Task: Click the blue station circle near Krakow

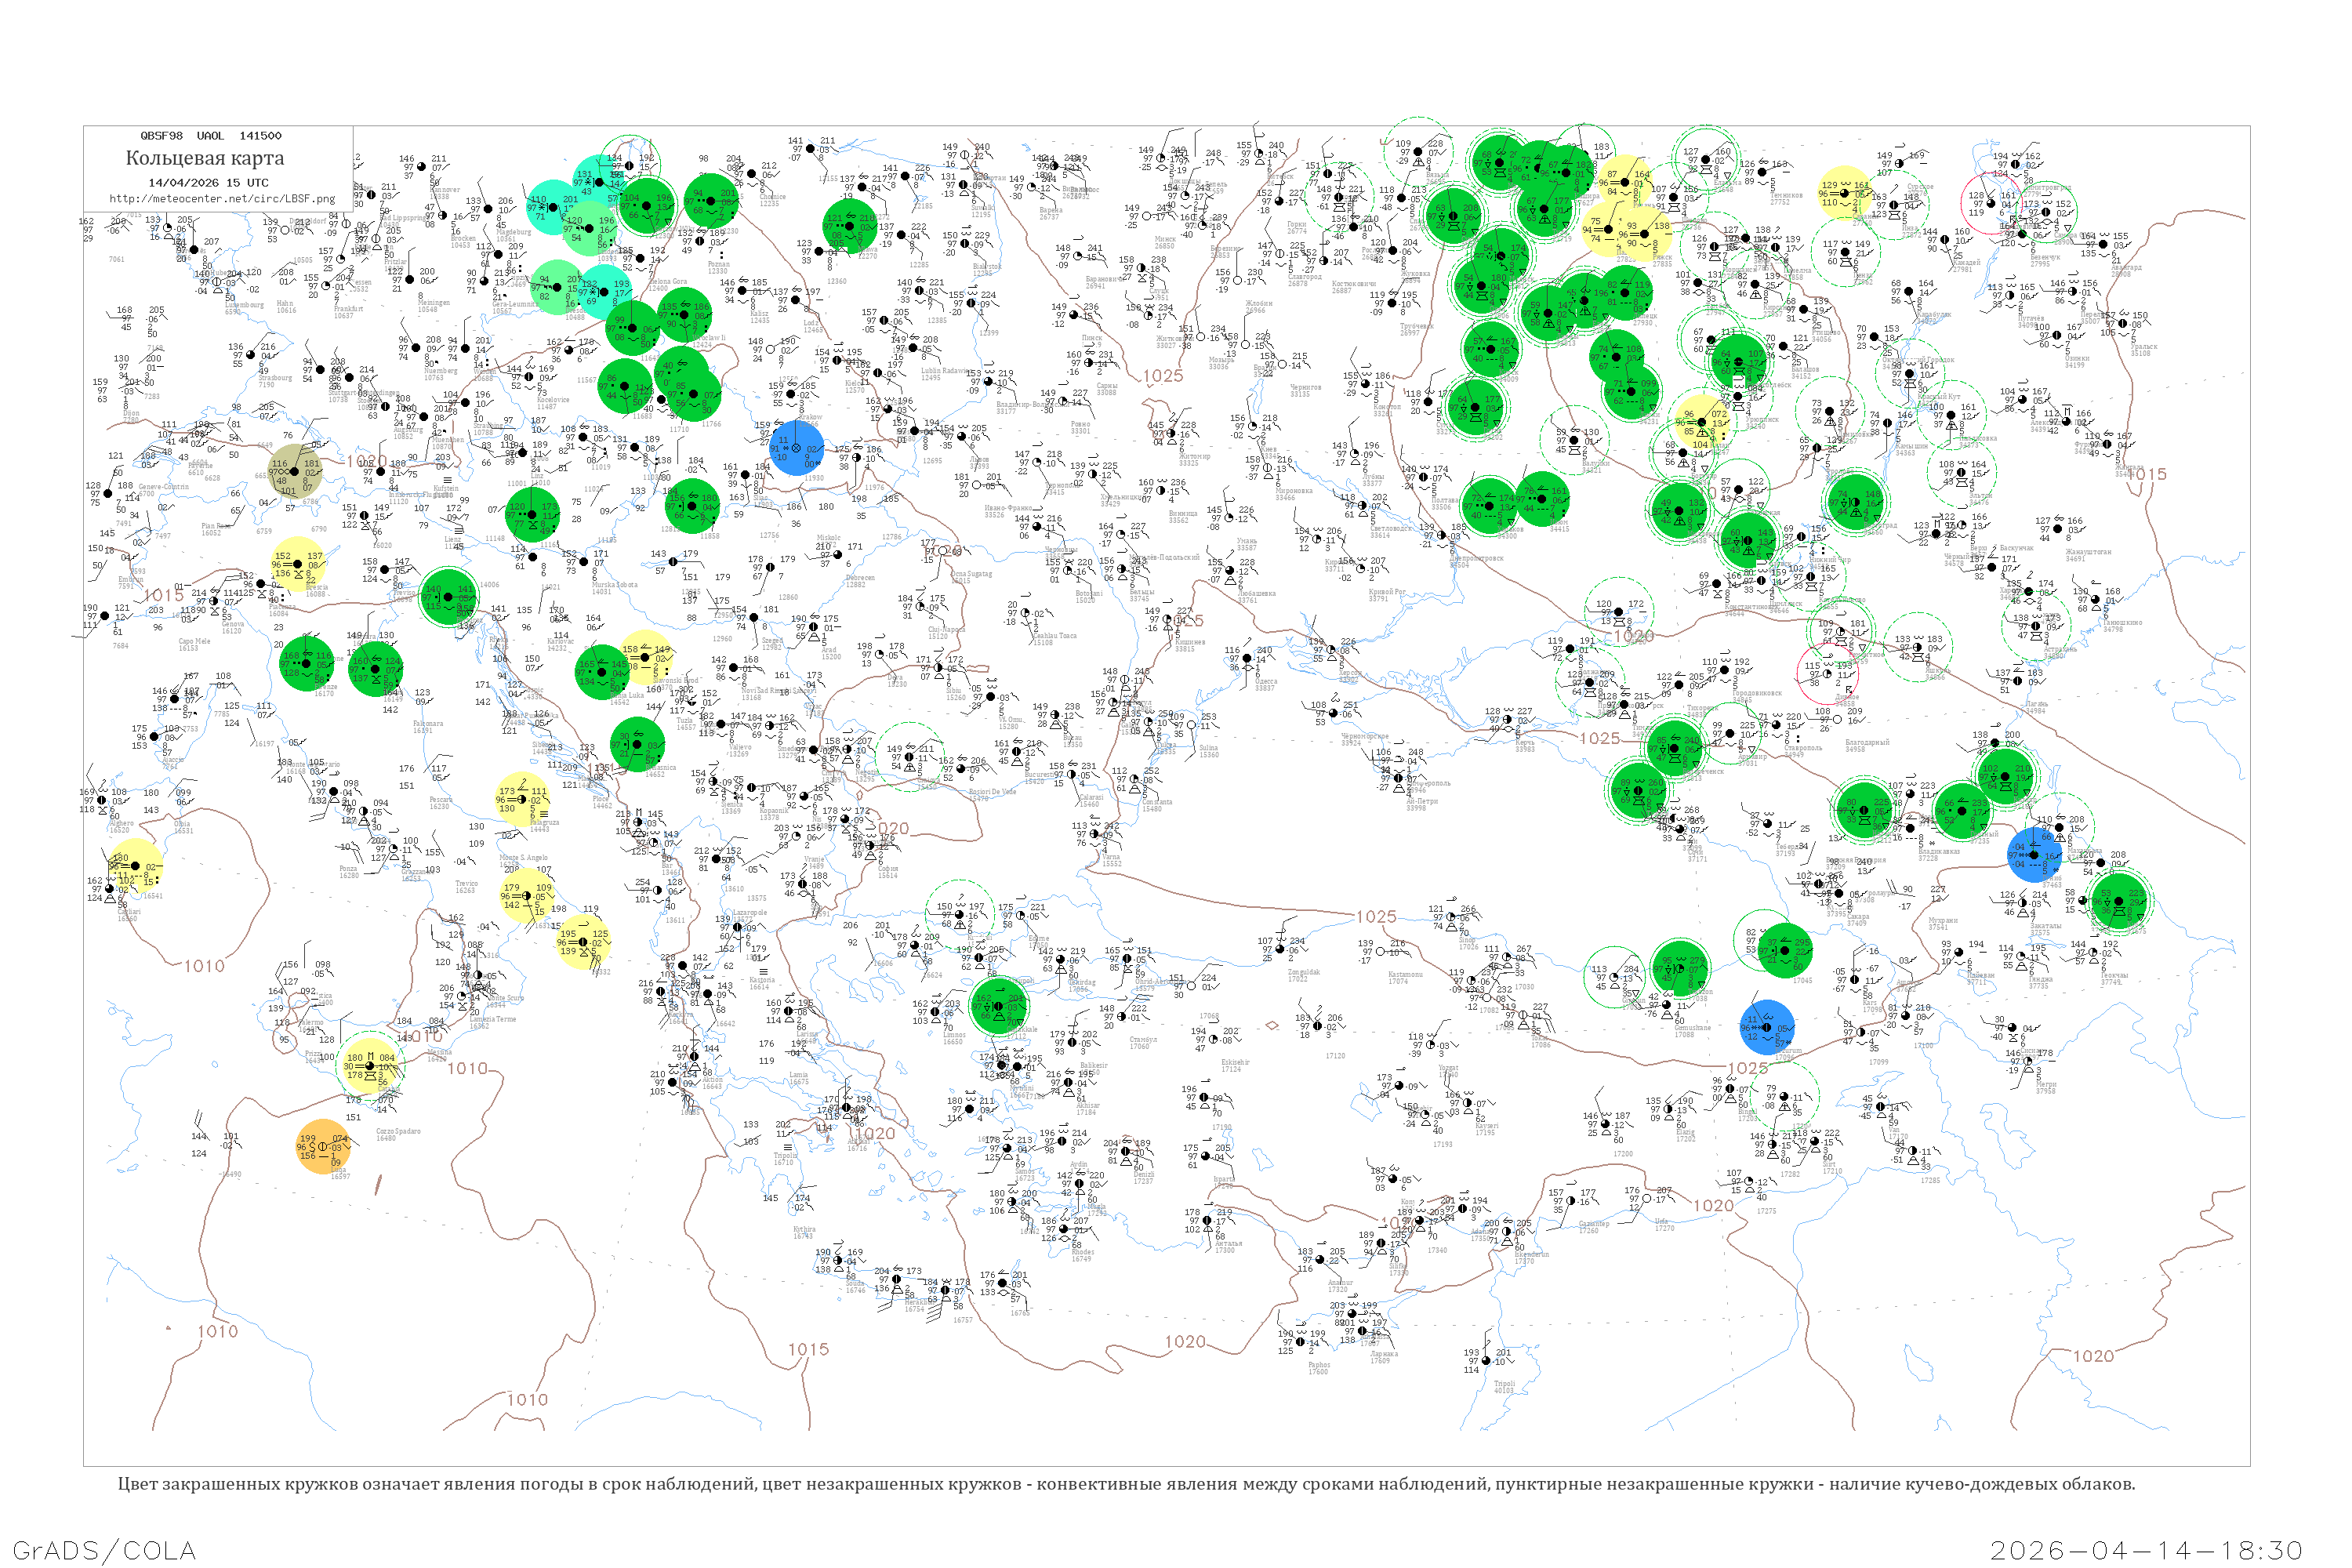Action: pyautogui.click(x=797, y=449)
